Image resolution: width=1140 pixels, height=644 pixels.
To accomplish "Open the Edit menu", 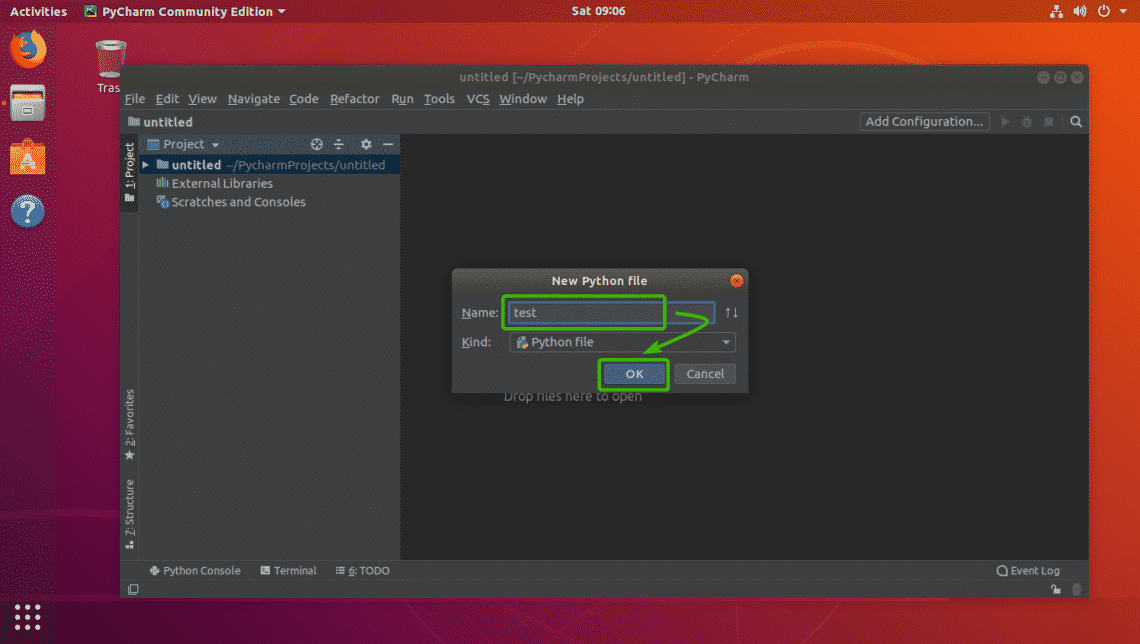I will 166,99.
